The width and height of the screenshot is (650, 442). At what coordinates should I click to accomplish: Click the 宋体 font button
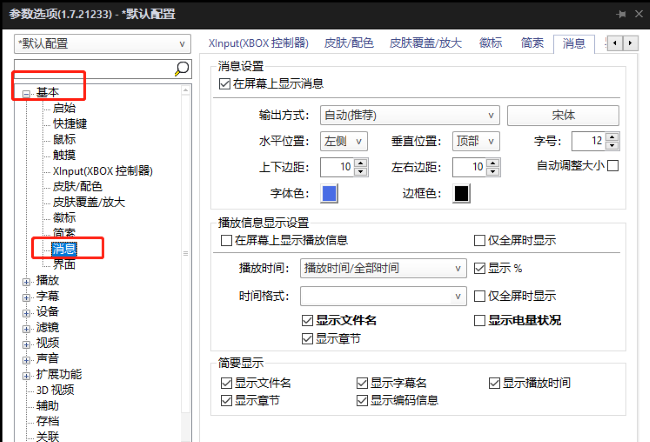562,115
